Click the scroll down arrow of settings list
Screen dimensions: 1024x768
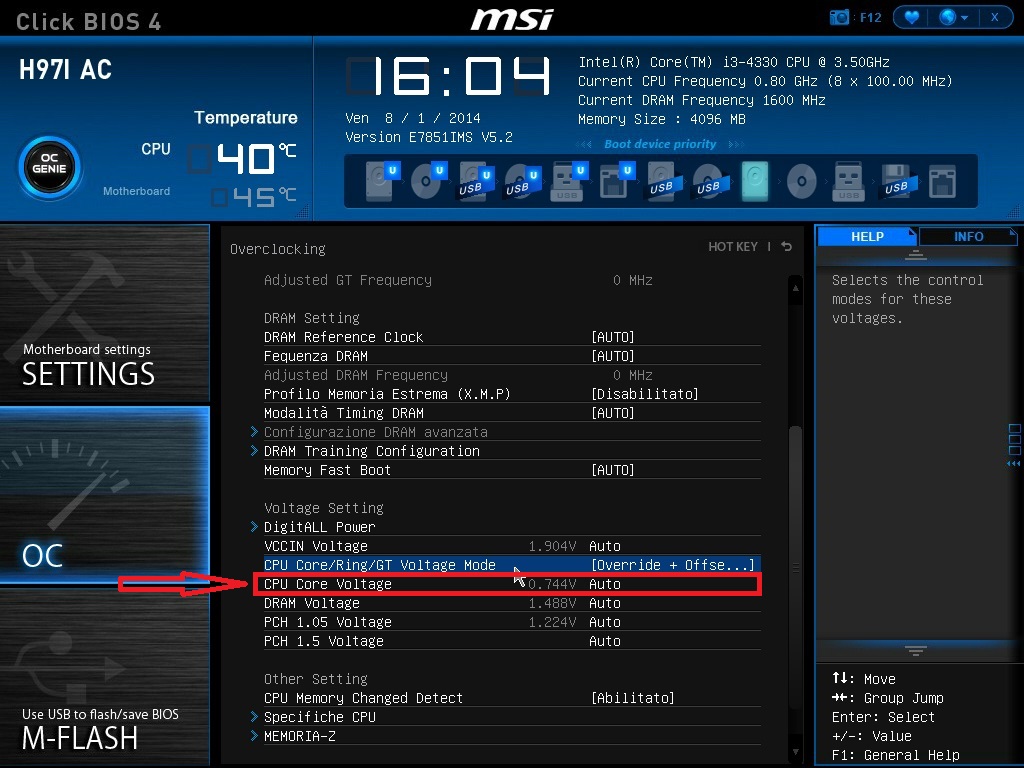[x=795, y=752]
